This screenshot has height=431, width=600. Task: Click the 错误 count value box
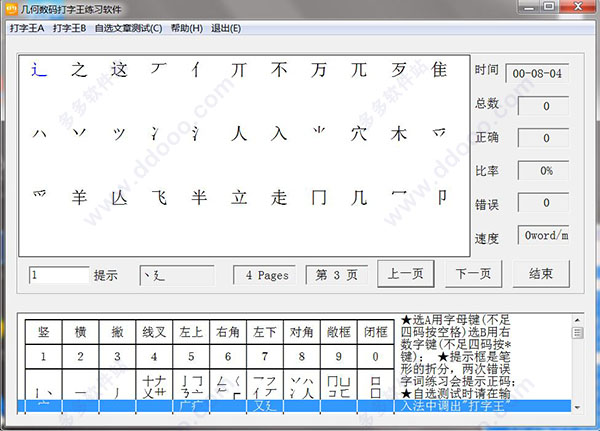tap(543, 203)
